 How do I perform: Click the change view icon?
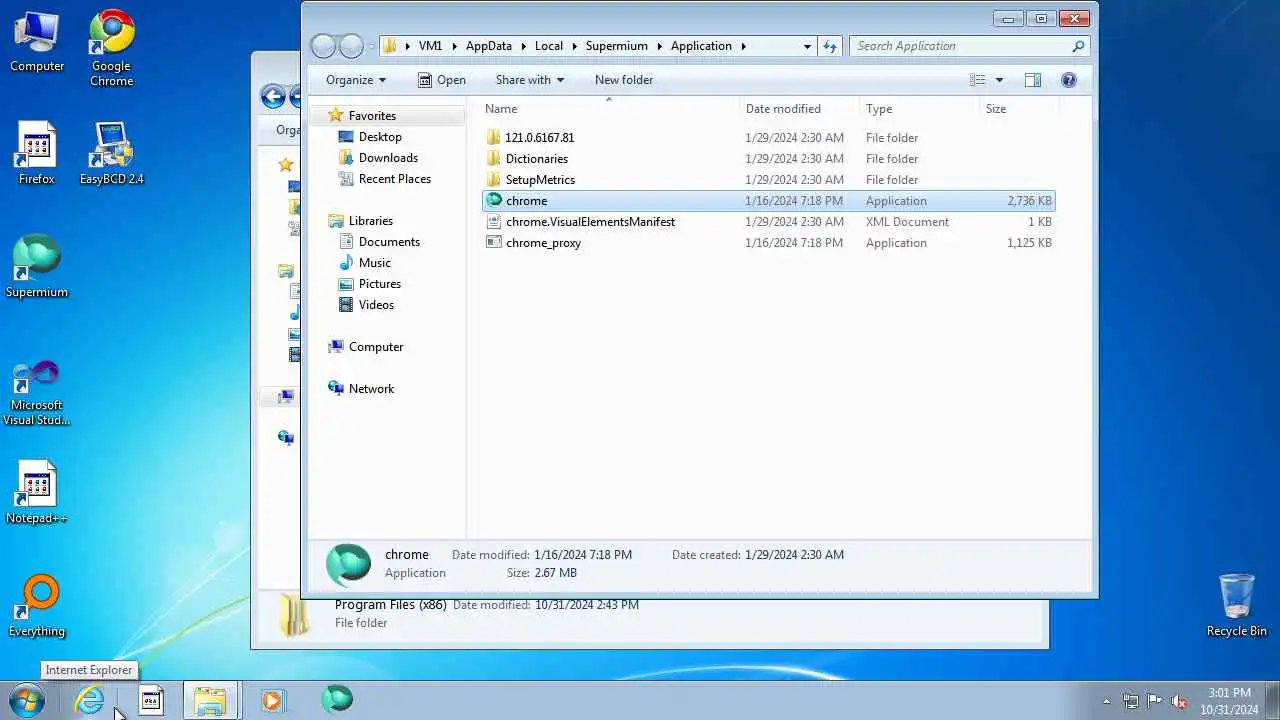pyautogui.click(x=977, y=80)
